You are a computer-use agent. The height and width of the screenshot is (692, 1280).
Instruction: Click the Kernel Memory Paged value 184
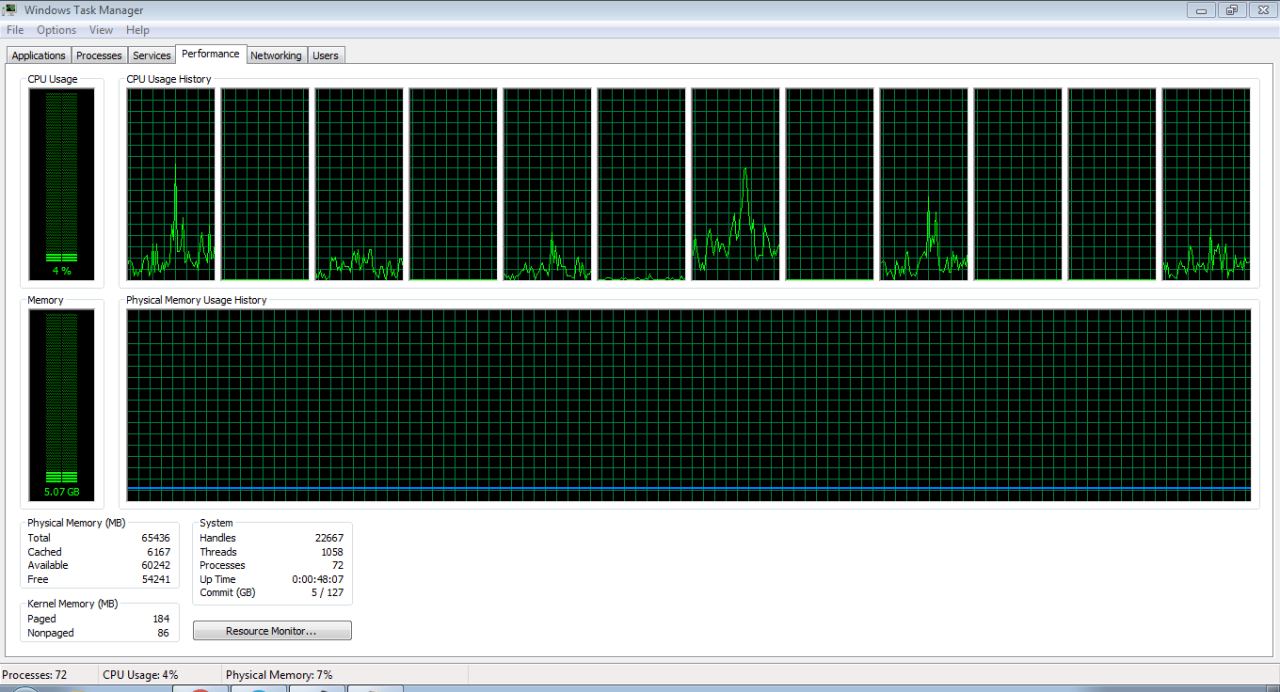[x=160, y=619]
